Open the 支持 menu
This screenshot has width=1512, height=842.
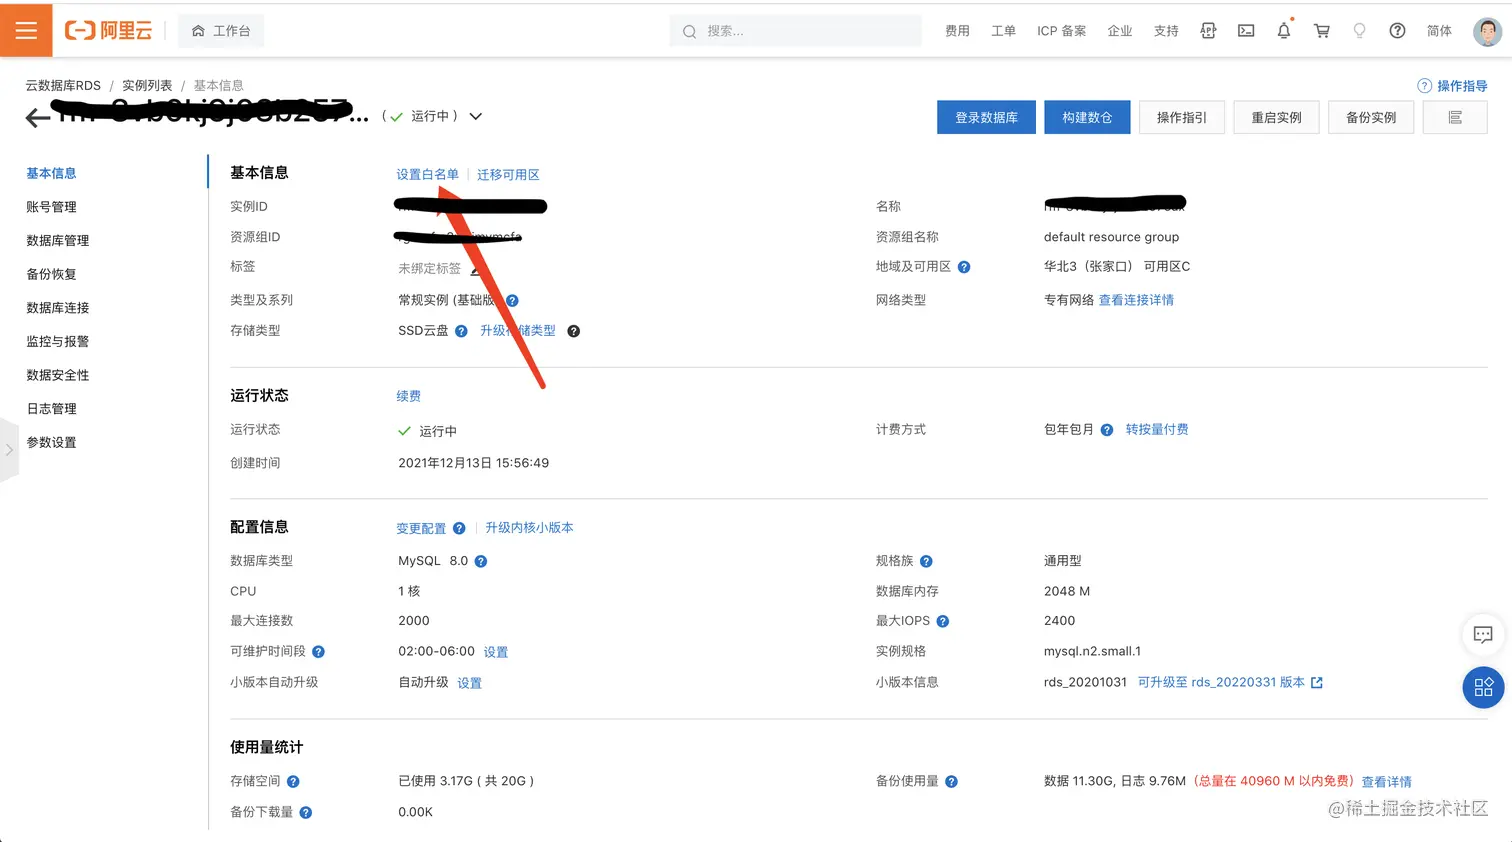pyautogui.click(x=1166, y=31)
